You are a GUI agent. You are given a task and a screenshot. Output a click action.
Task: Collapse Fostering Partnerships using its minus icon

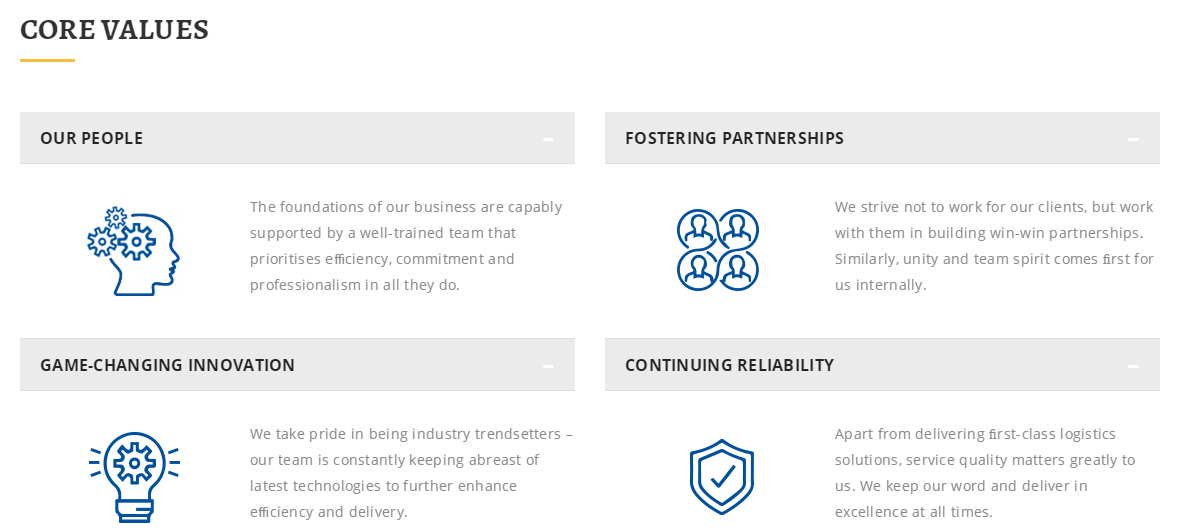1133,139
